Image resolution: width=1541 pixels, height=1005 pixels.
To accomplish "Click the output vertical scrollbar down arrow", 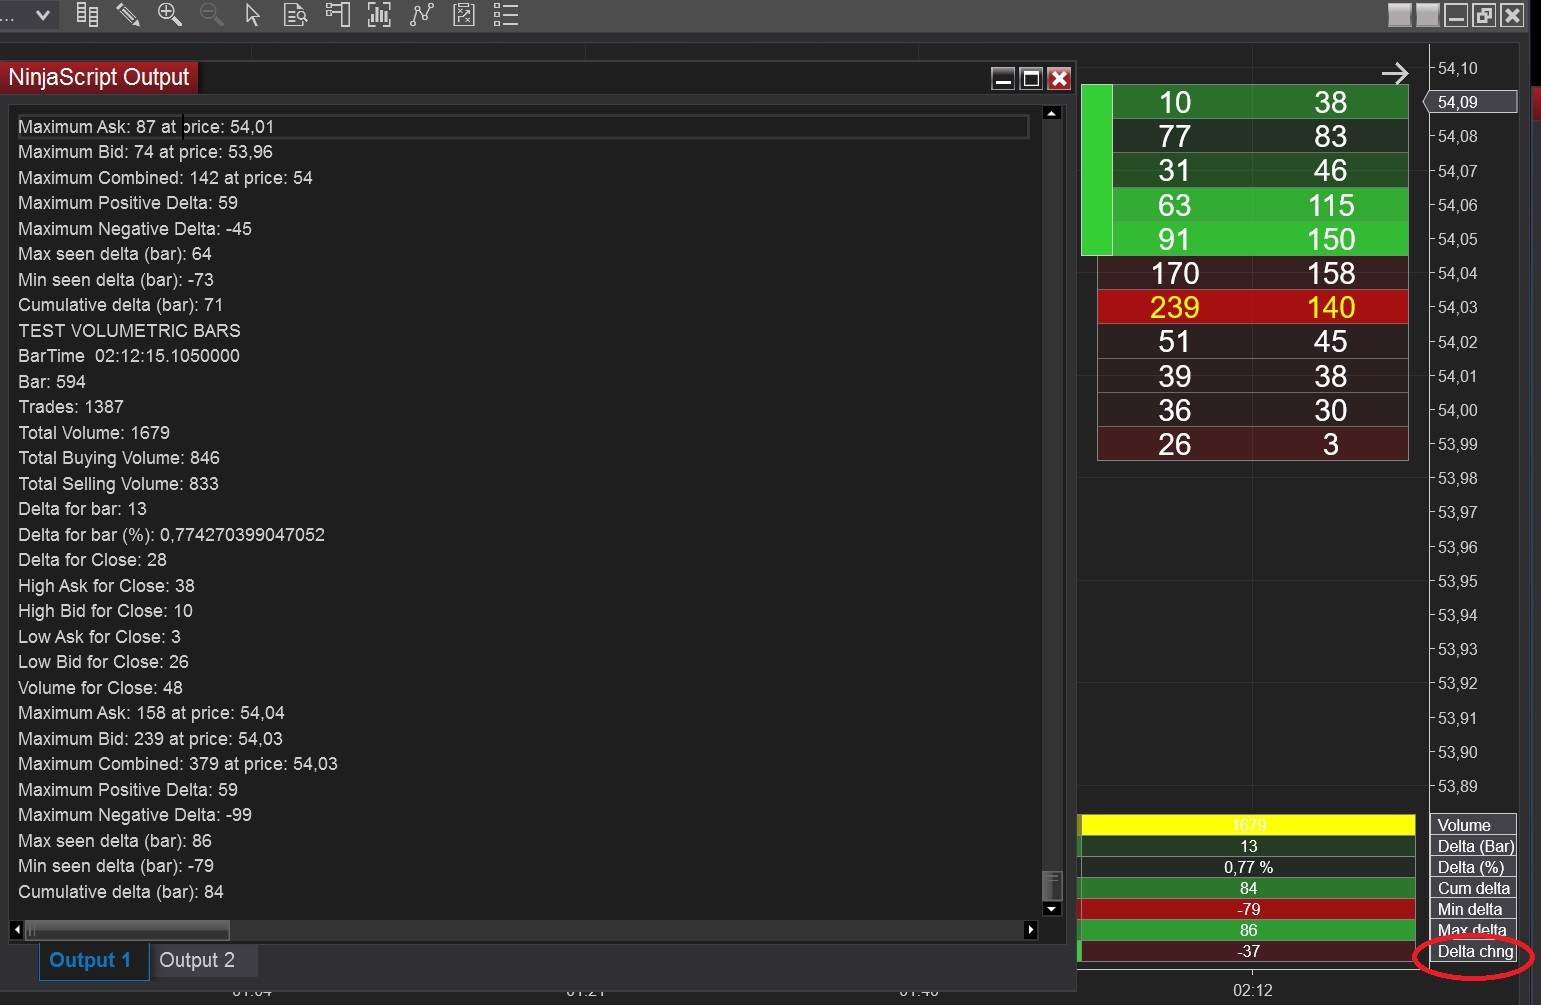I will tap(1051, 909).
